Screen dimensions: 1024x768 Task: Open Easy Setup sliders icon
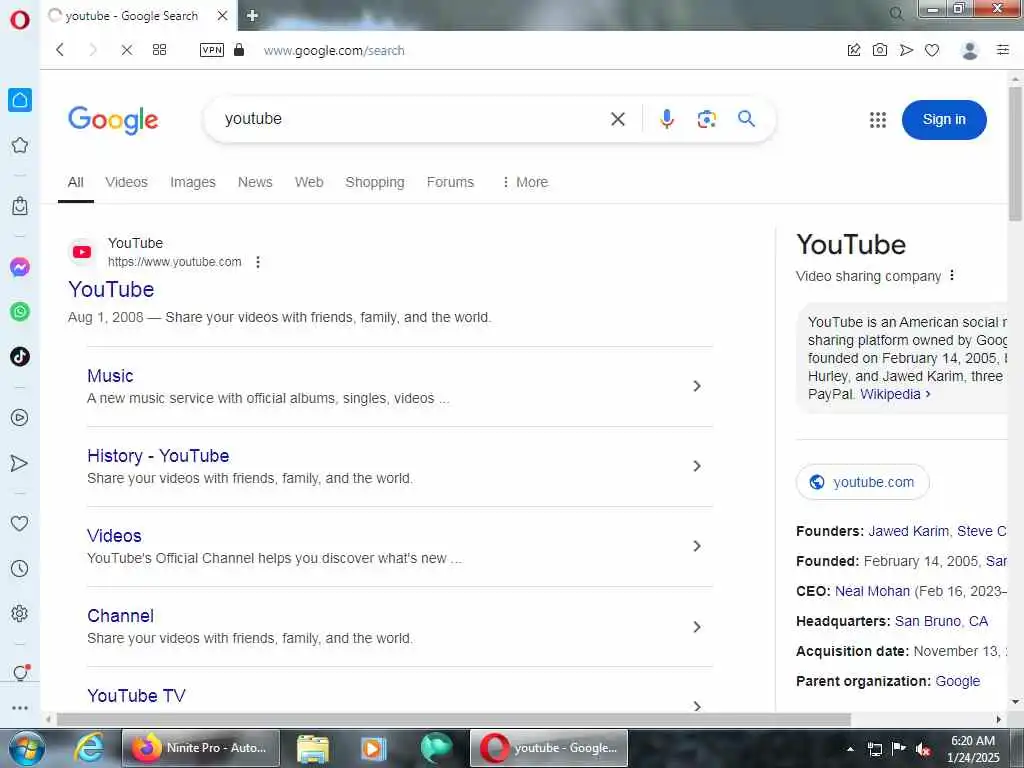click(1002, 50)
